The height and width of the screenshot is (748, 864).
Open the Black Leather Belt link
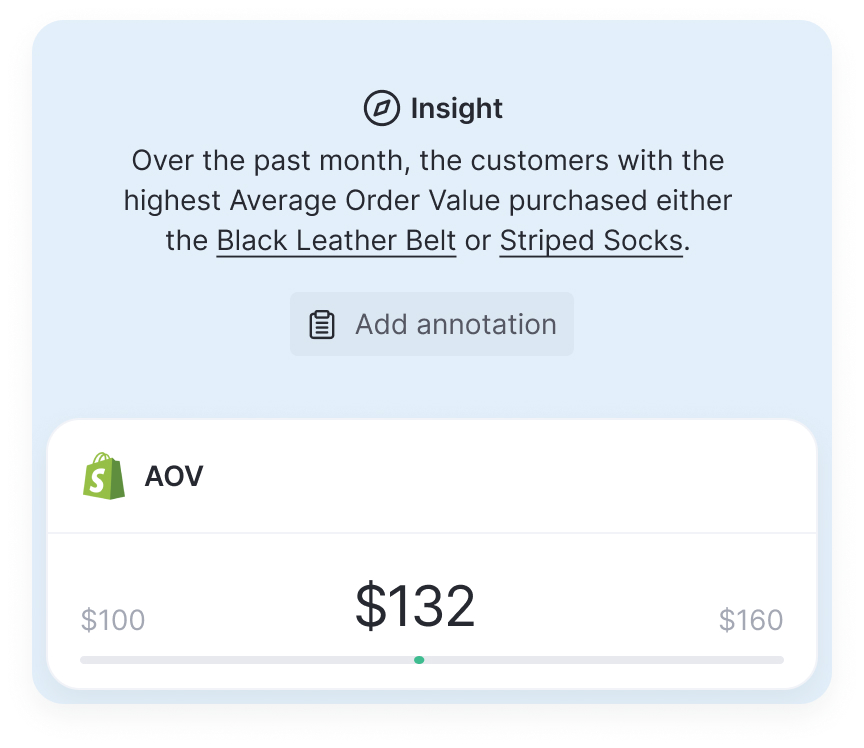pos(336,241)
